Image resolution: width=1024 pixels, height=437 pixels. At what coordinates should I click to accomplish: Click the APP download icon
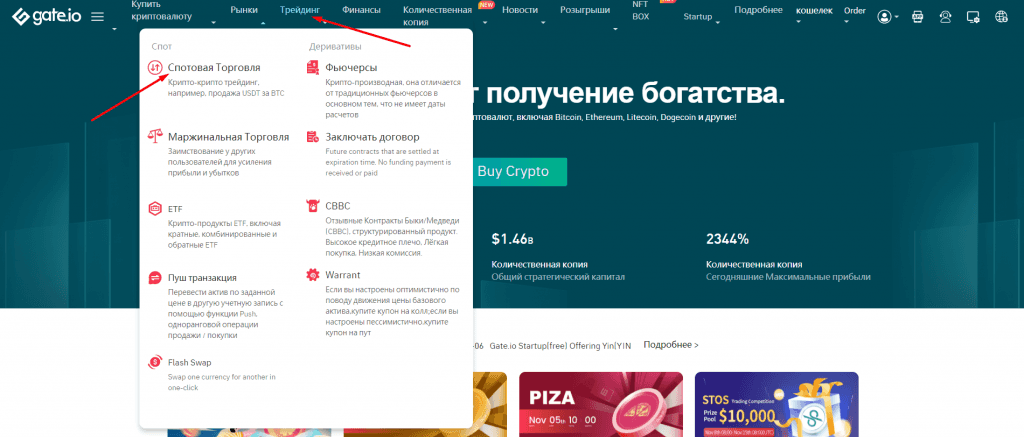pyautogui.click(x=918, y=17)
